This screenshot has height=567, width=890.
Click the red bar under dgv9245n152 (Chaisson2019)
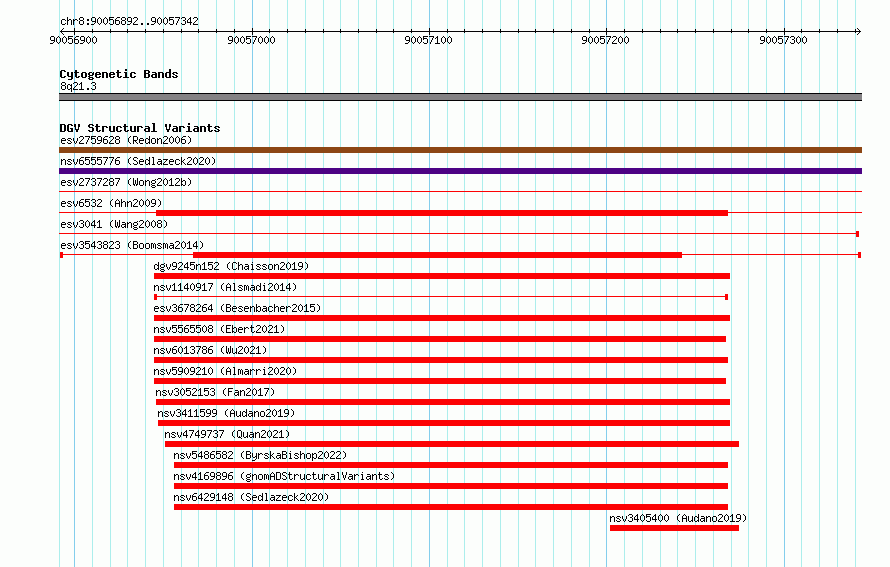click(442, 276)
